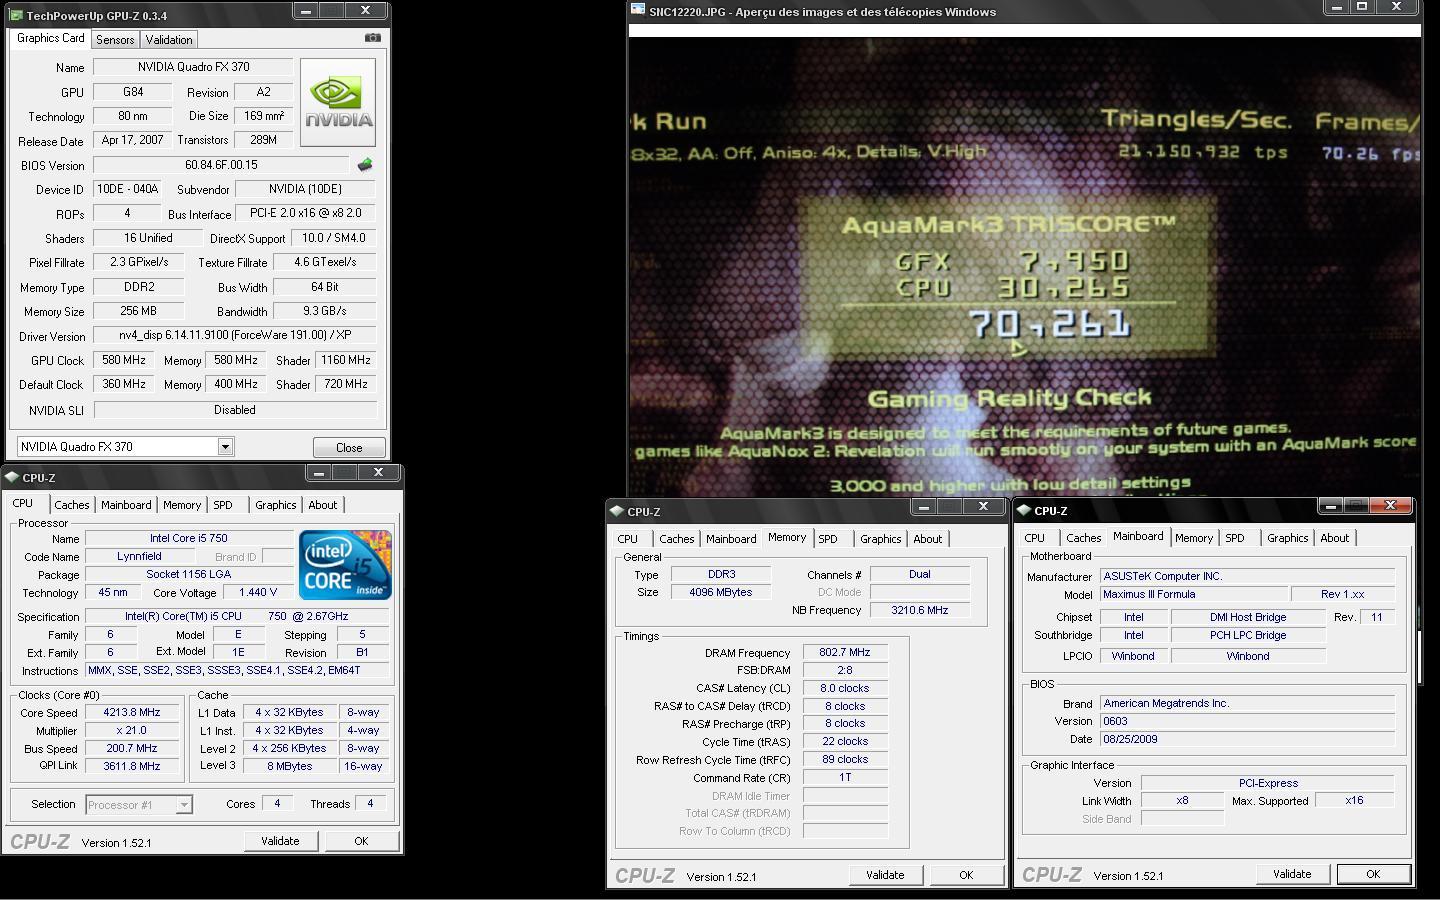Select CPU tab in the CPU-Z Memory window
1440x900 pixels.
tap(628, 539)
